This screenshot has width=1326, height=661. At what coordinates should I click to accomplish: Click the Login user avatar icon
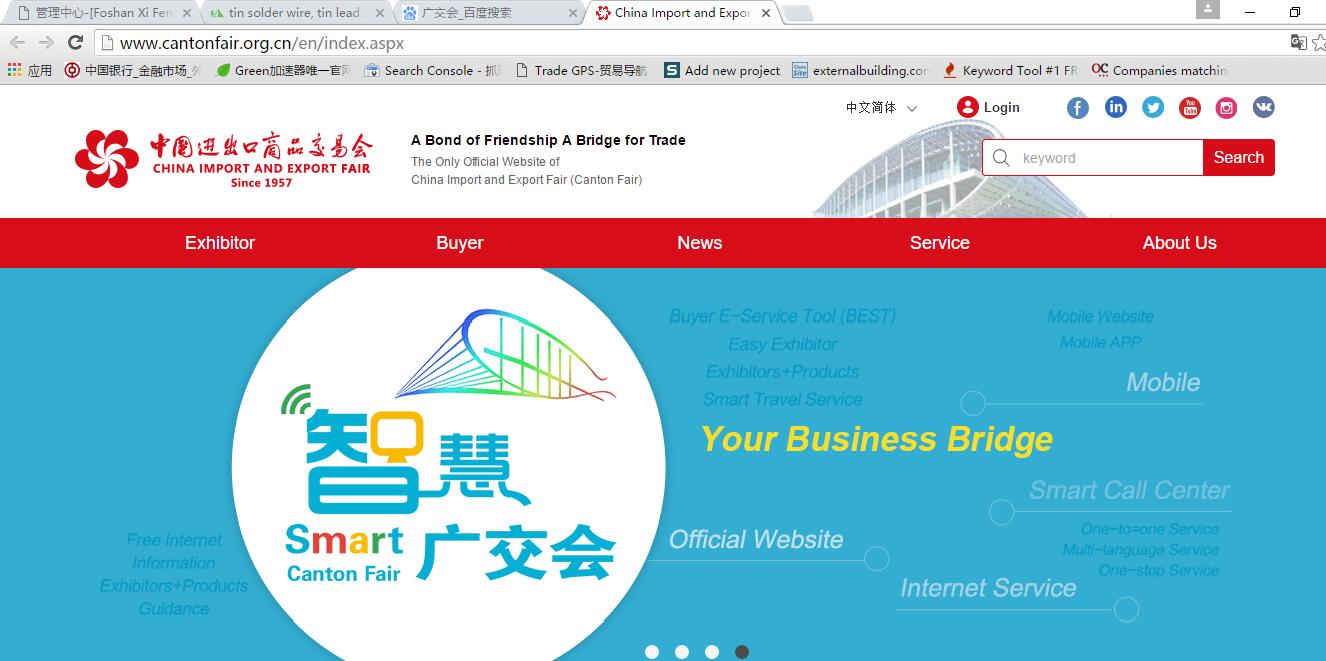pyautogui.click(x=967, y=107)
